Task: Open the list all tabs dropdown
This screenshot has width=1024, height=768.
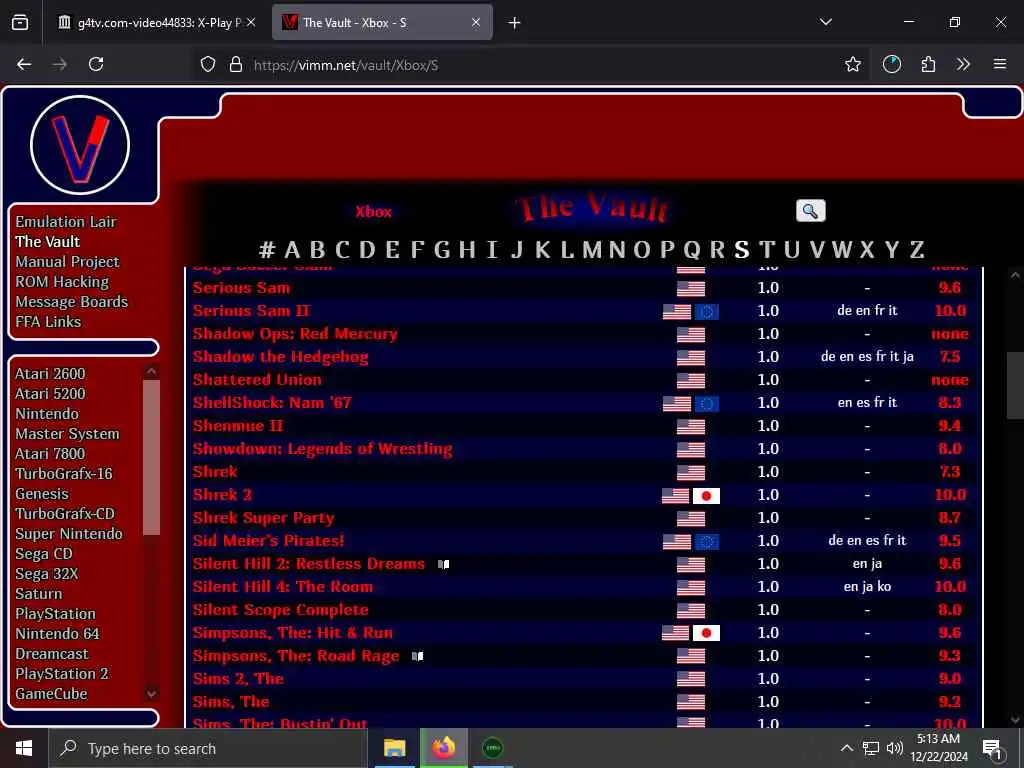Action: 825,22
